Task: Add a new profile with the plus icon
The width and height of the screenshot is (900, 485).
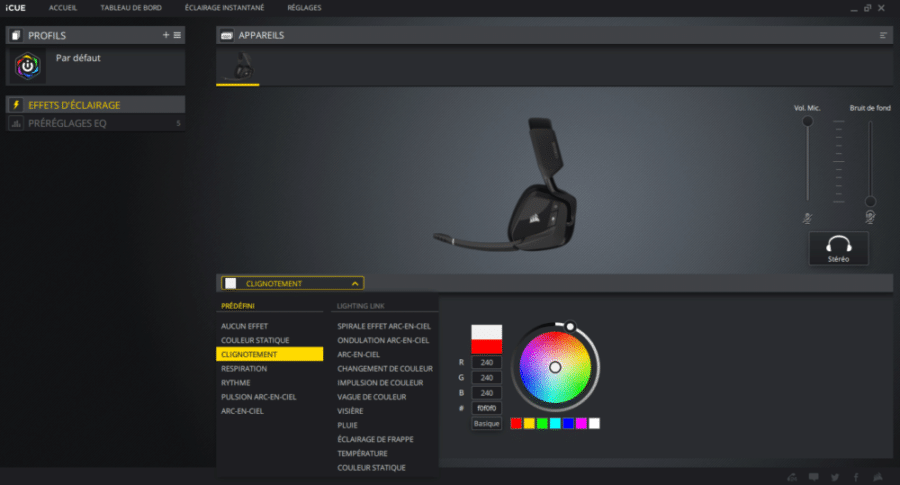Action: click(166, 35)
